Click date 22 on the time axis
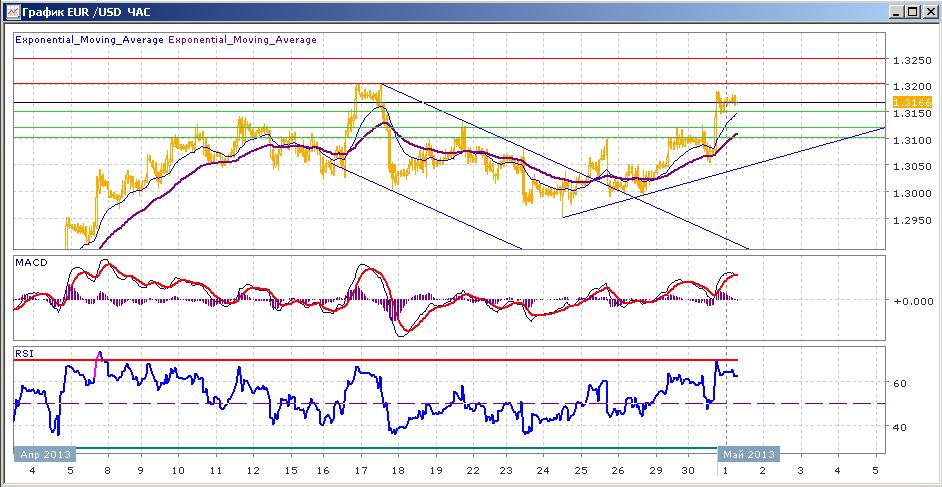 point(471,471)
